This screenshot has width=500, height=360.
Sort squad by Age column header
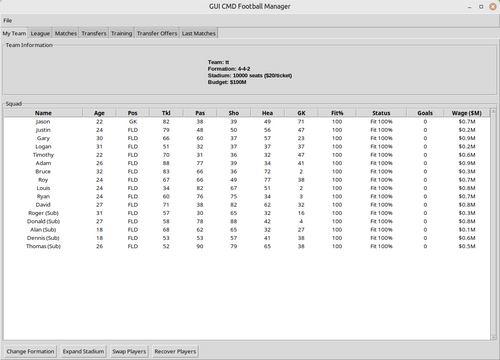tap(99, 113)
